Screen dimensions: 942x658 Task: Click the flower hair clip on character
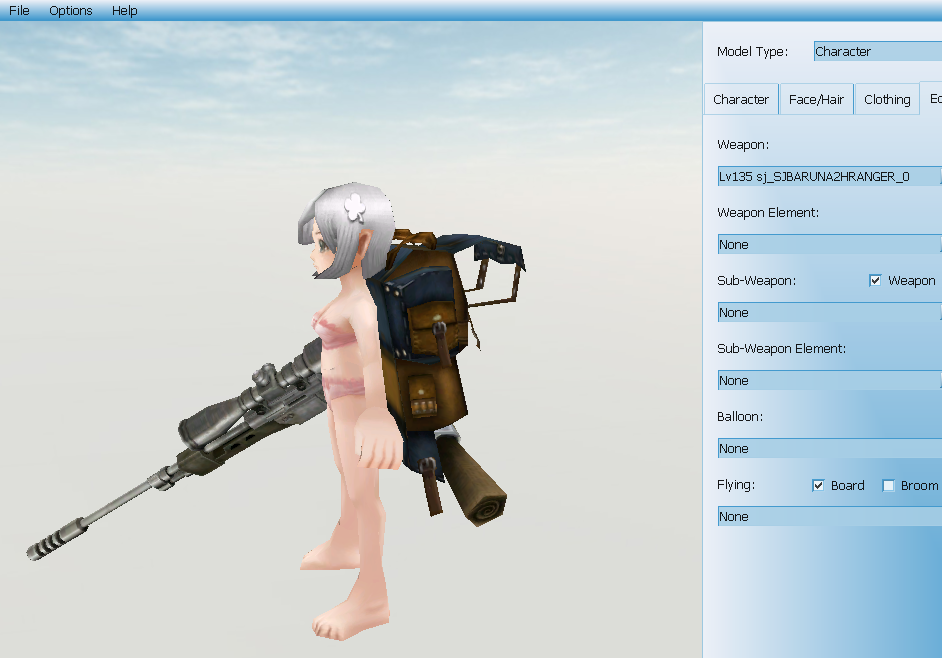tap(355, 206)
